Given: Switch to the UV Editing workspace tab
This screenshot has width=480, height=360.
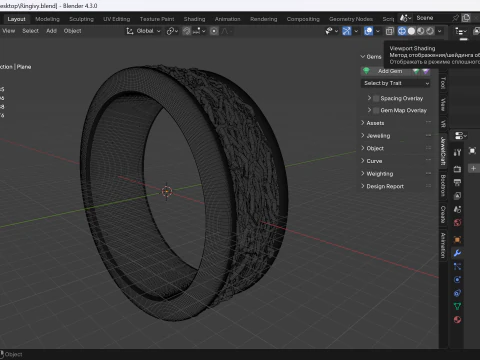Looking at the screenshot, I should click(x=116, y=19).
